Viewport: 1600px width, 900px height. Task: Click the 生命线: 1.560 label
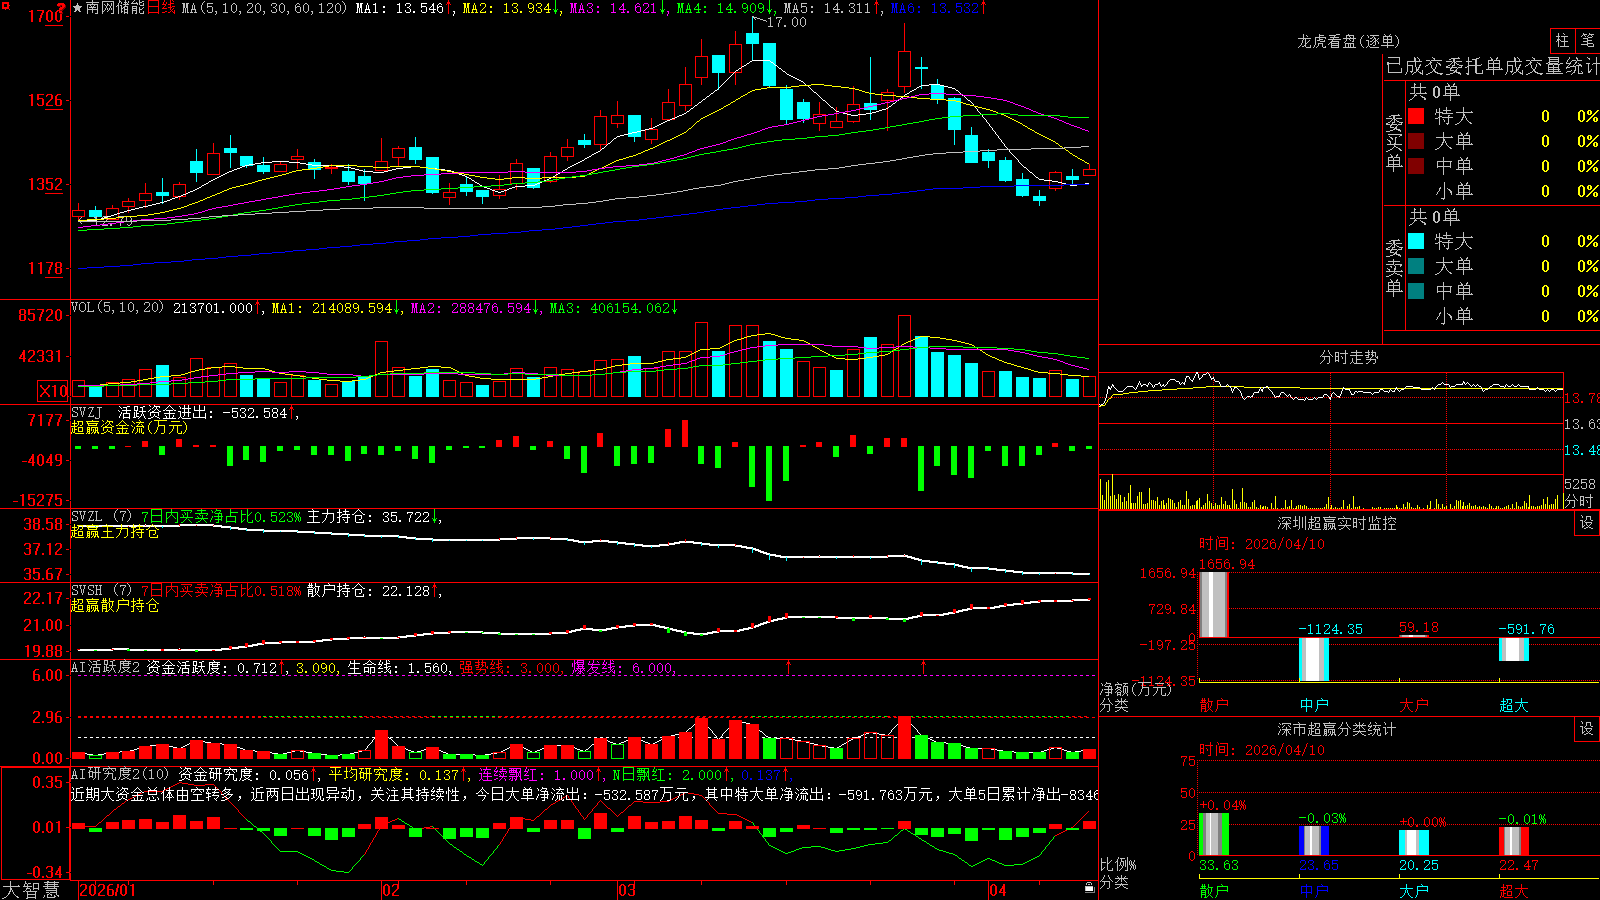click(398, 668)
